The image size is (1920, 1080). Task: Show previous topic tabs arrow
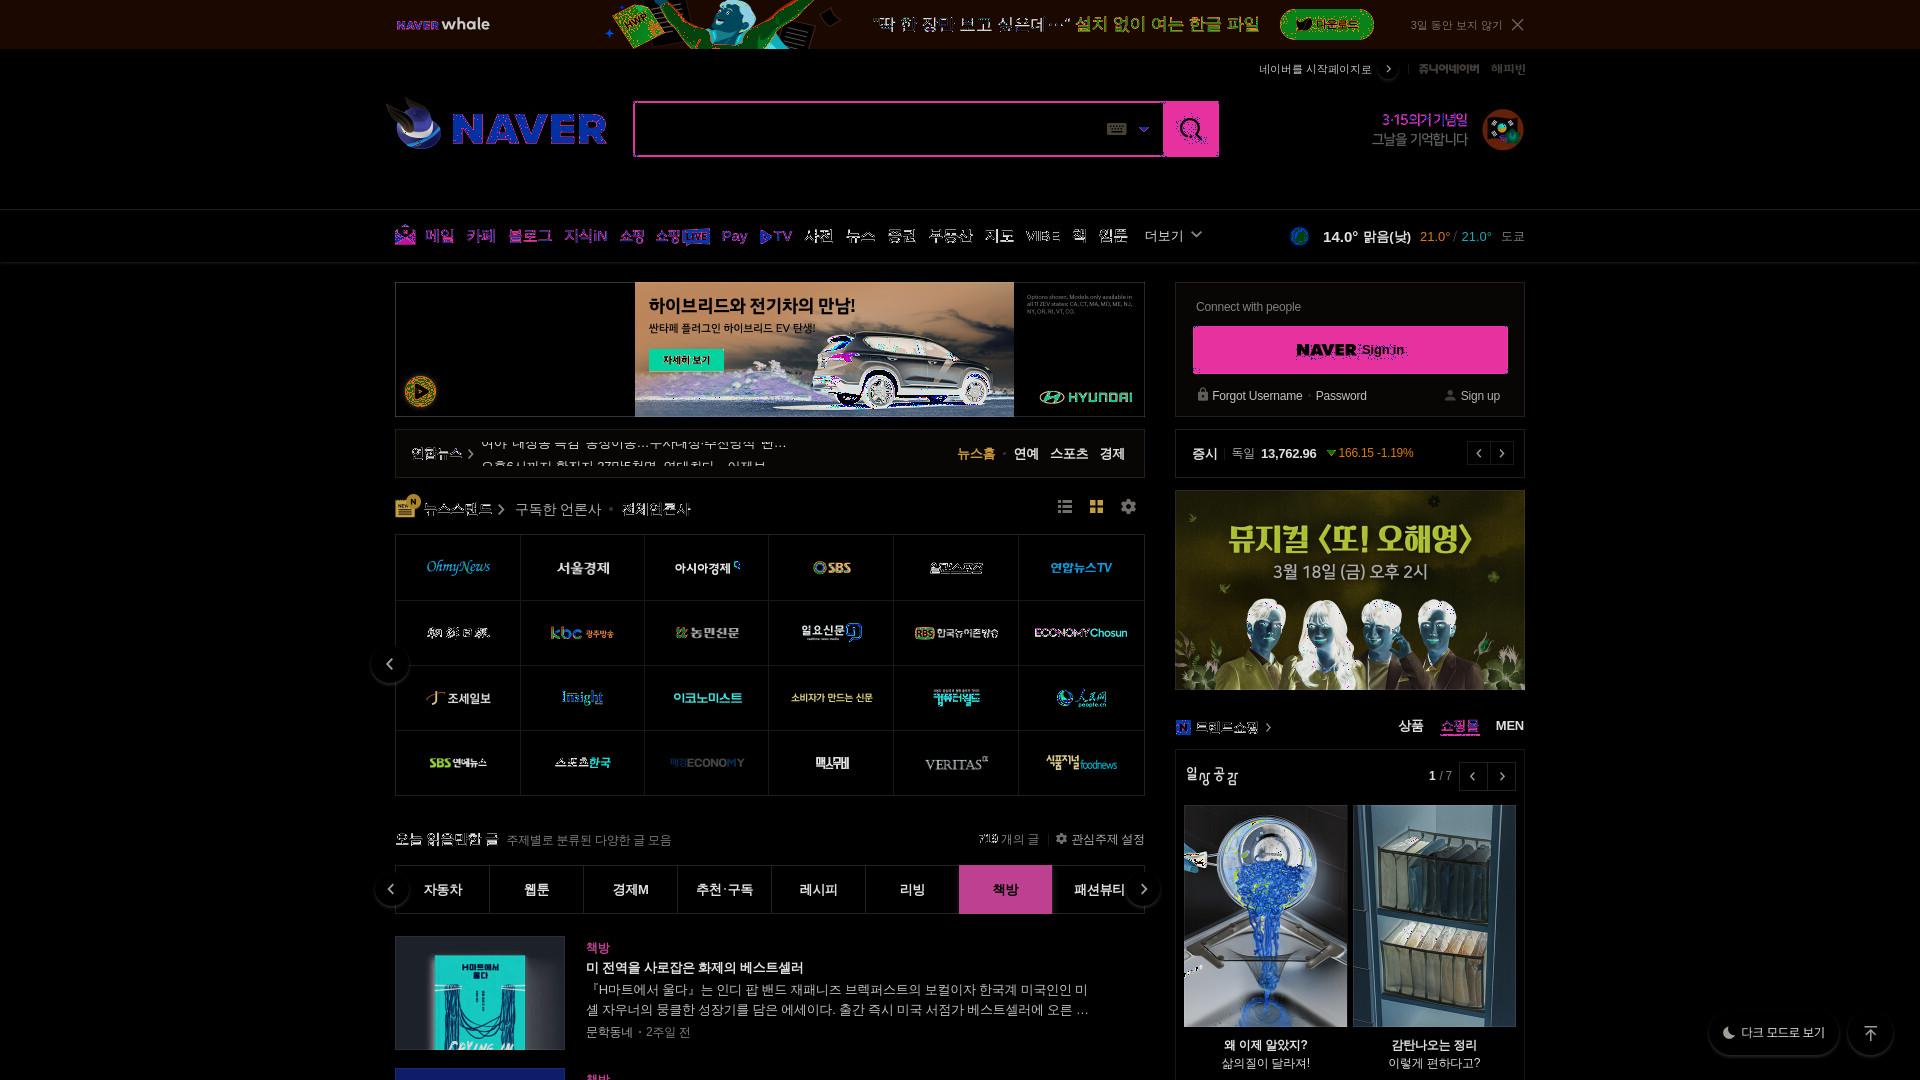coord(391,889)
